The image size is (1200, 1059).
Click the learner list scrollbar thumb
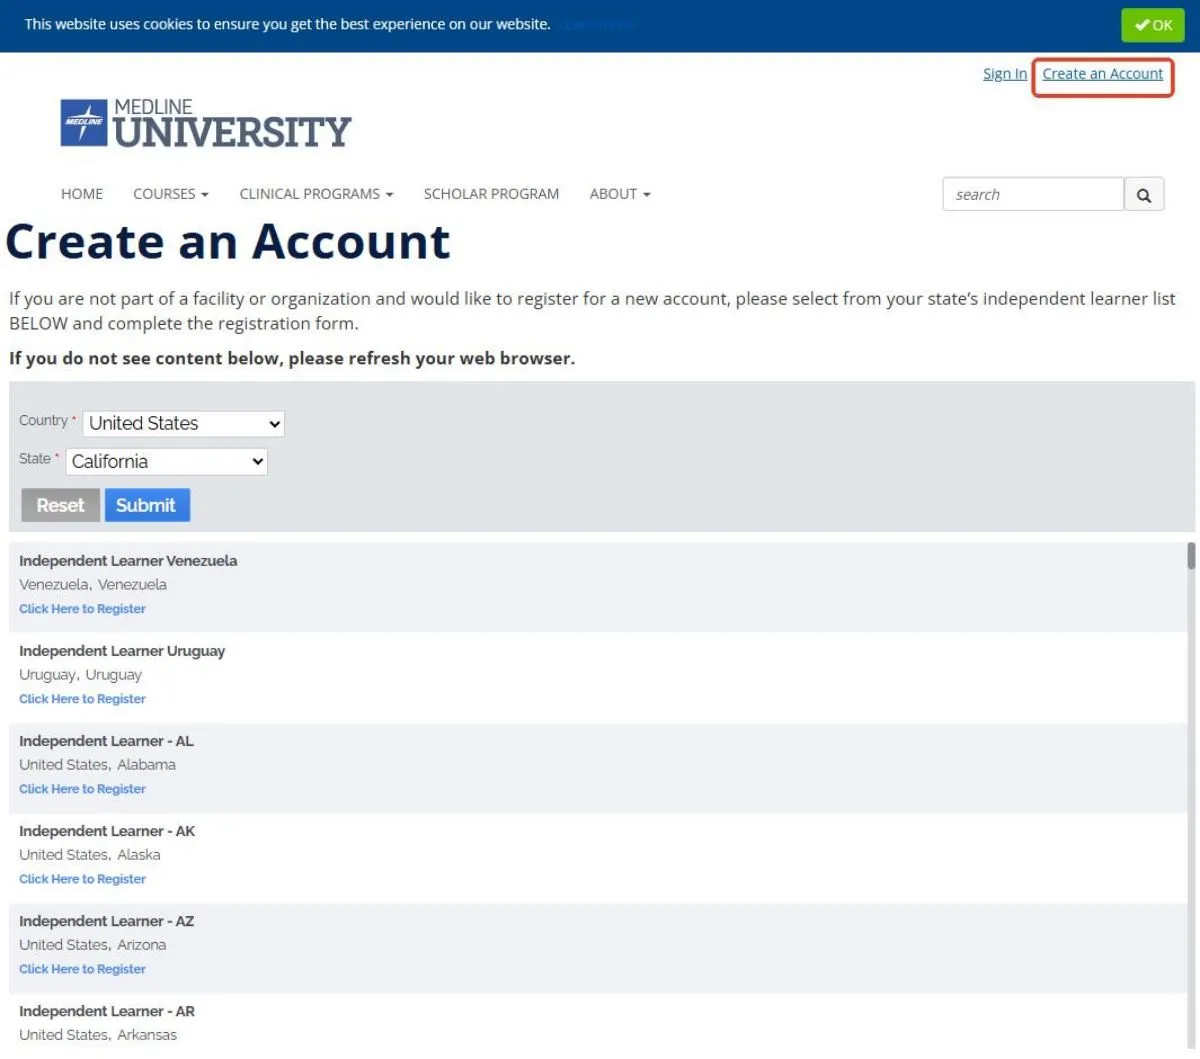pyautogui.click(x=1191, y=556)
